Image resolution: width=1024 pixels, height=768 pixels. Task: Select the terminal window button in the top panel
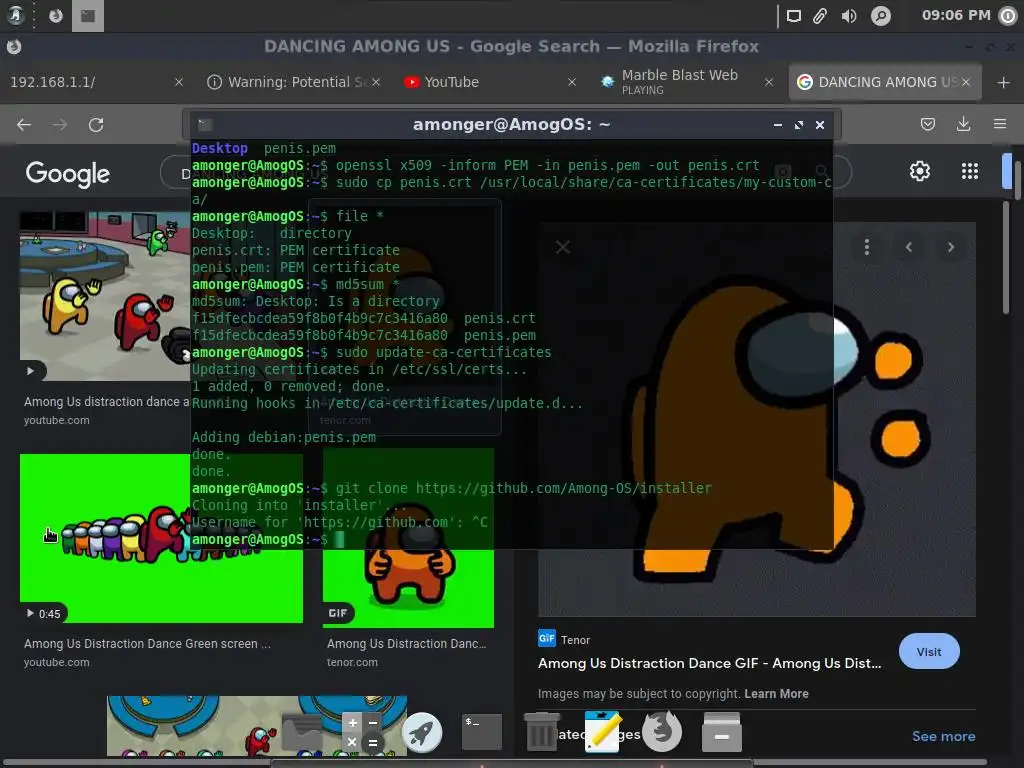click(88, 16)
